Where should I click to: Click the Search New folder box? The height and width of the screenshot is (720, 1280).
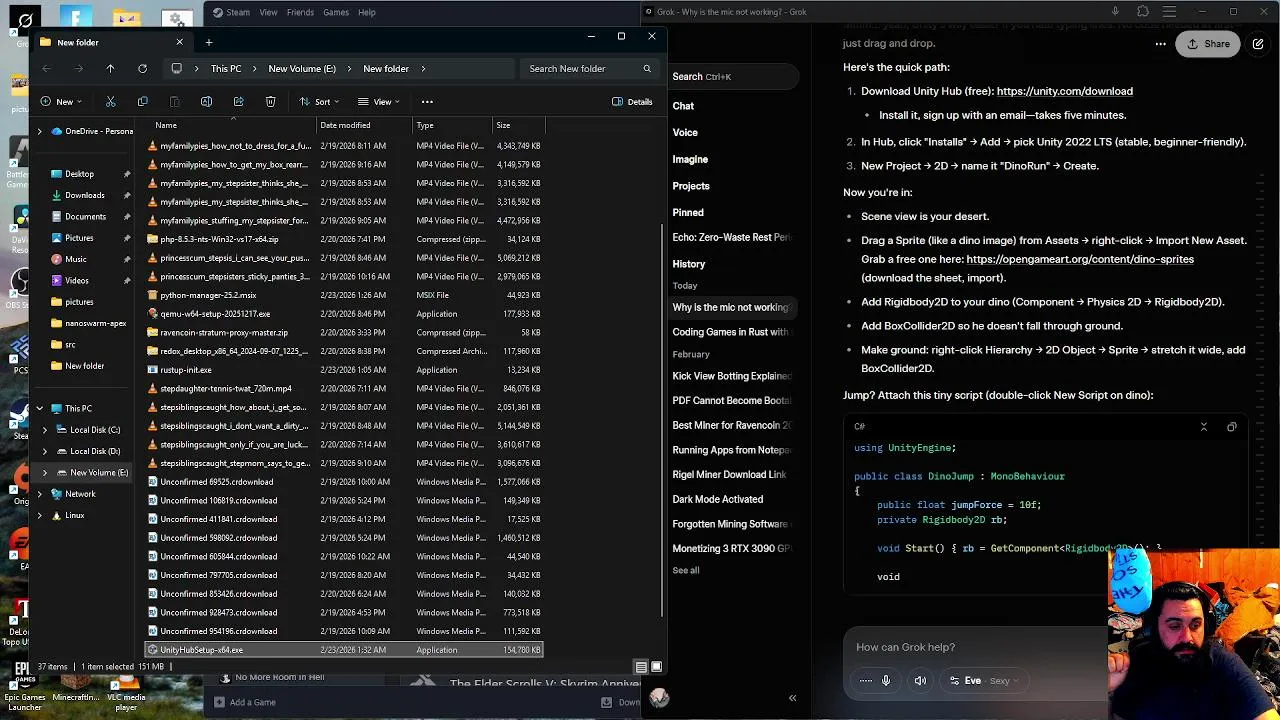coord(590,68)
